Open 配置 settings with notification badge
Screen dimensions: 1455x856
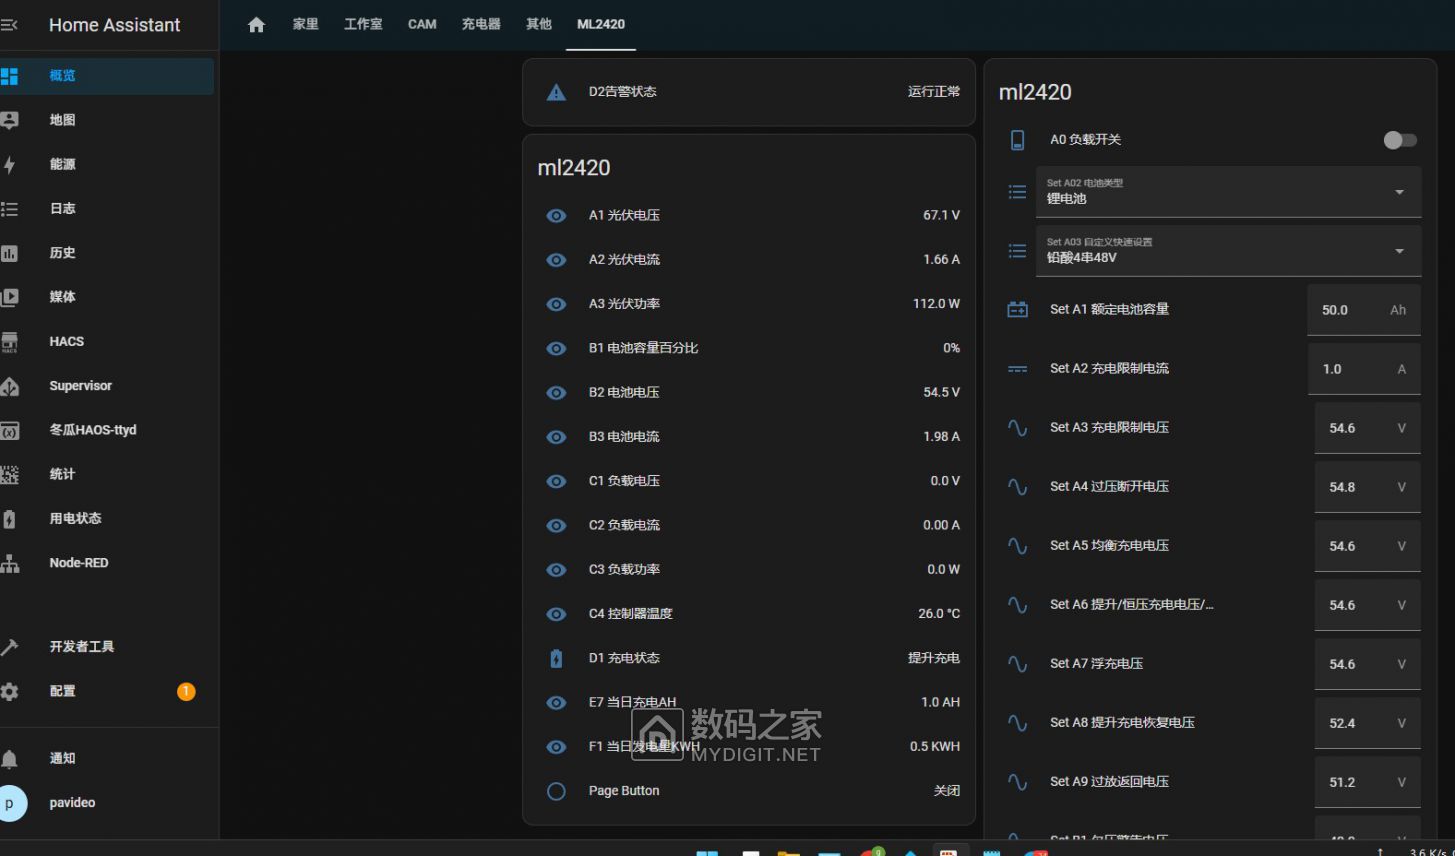[x=62, y=691]
